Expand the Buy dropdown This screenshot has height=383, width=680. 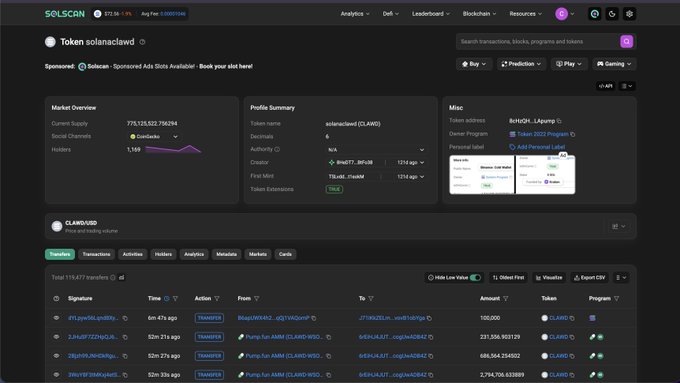pyautogui.click(x=474, y=64)
